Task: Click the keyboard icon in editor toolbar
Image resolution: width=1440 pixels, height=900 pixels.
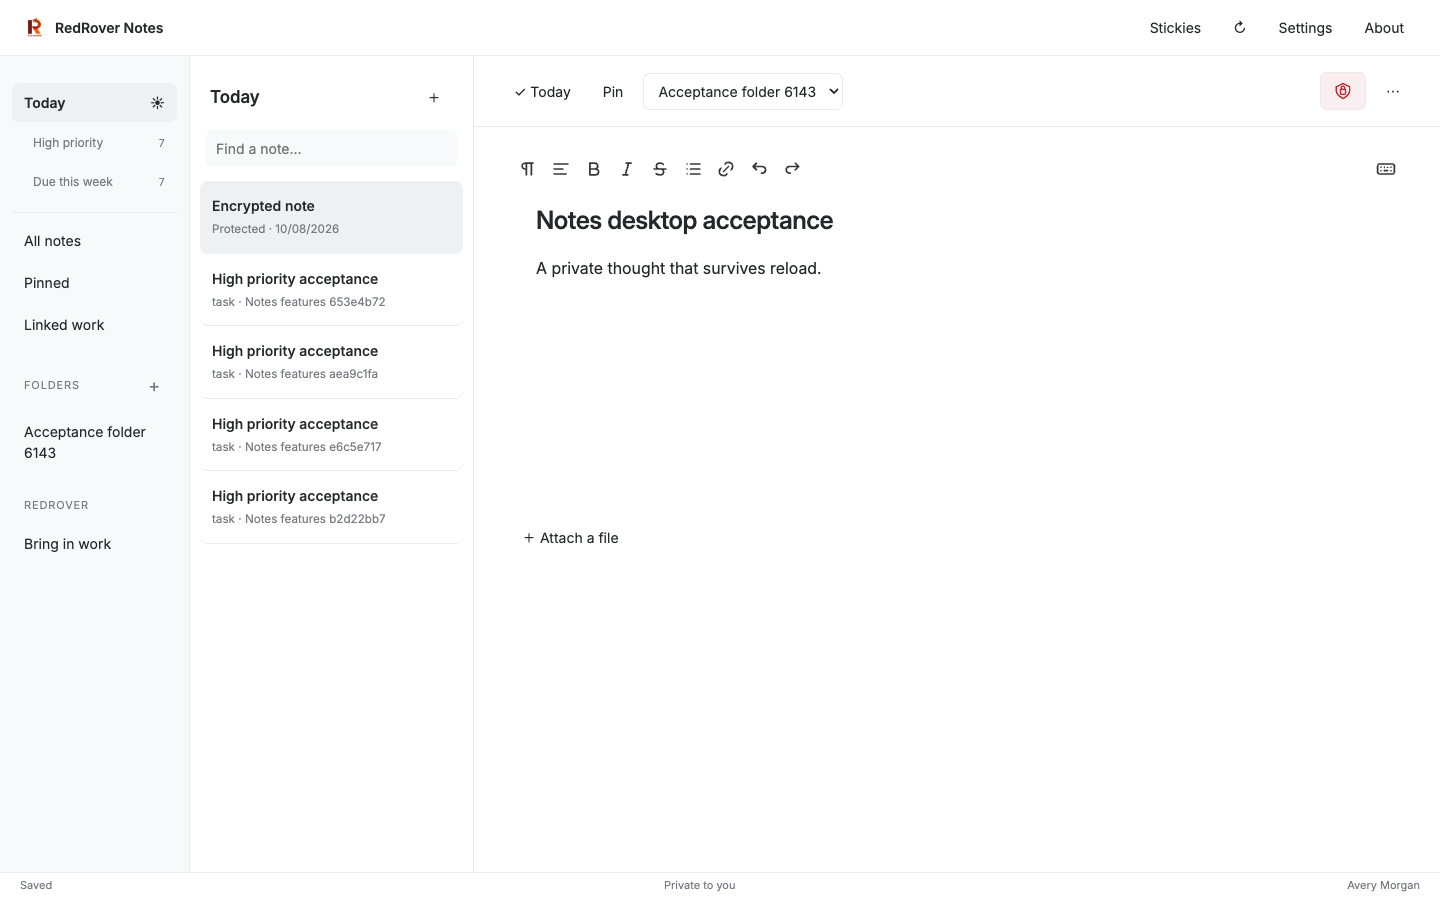Action: pyautogui.click(x=1386, y=169)
